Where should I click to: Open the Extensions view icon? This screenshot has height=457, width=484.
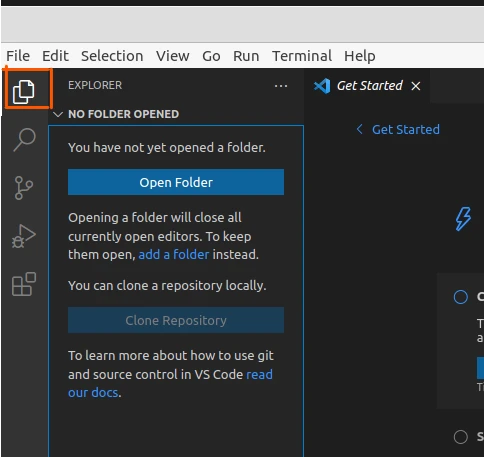pos(24,284)
